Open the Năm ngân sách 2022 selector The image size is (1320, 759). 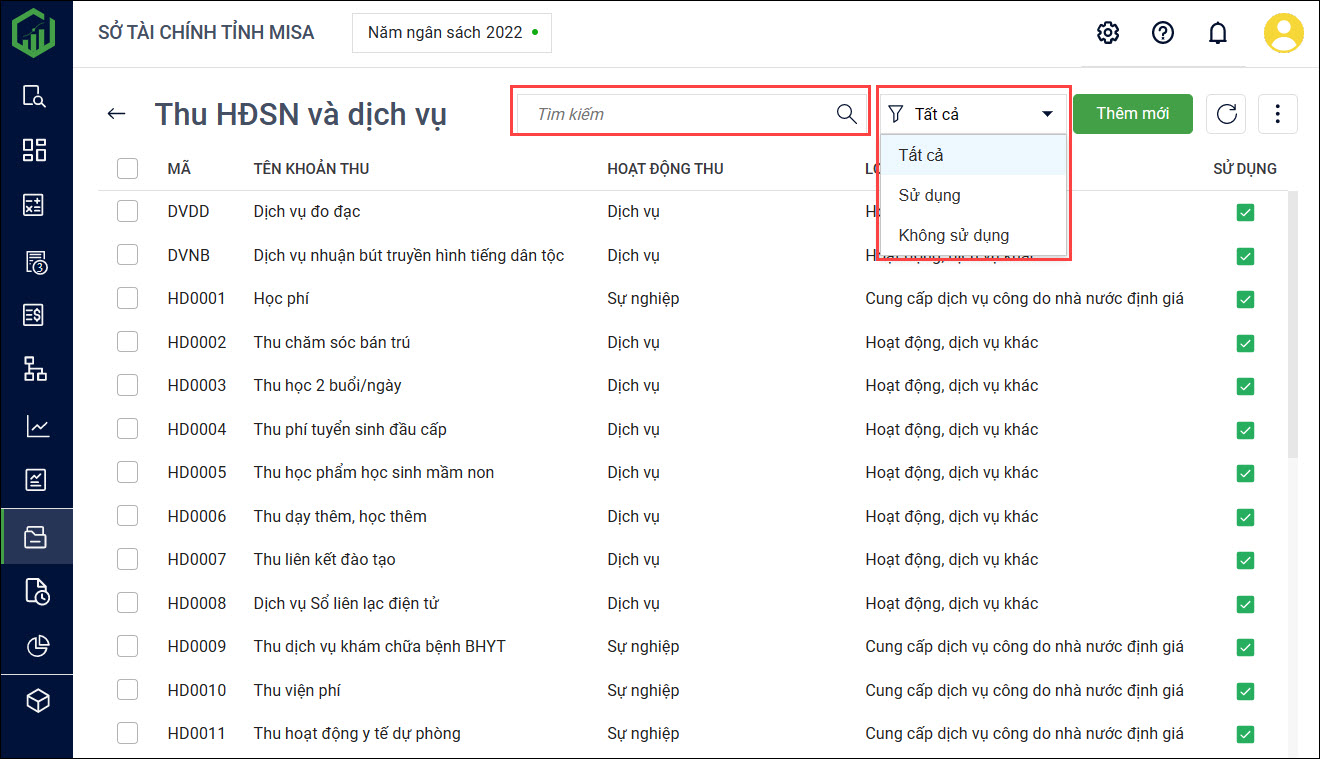pyautogui.click(x=452, y=33)
